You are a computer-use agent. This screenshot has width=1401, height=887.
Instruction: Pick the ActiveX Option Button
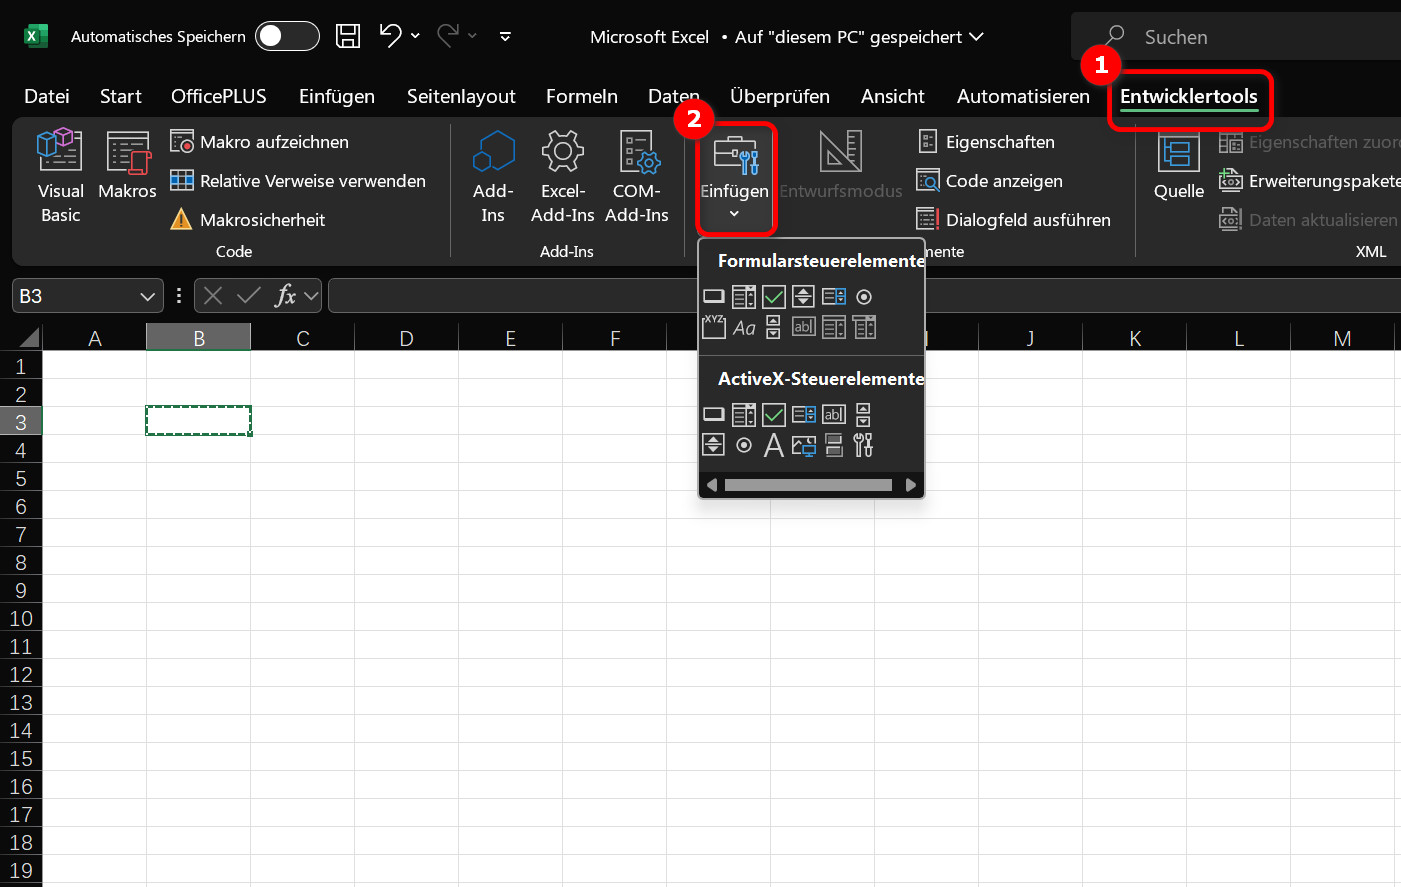tap(744, 445)
